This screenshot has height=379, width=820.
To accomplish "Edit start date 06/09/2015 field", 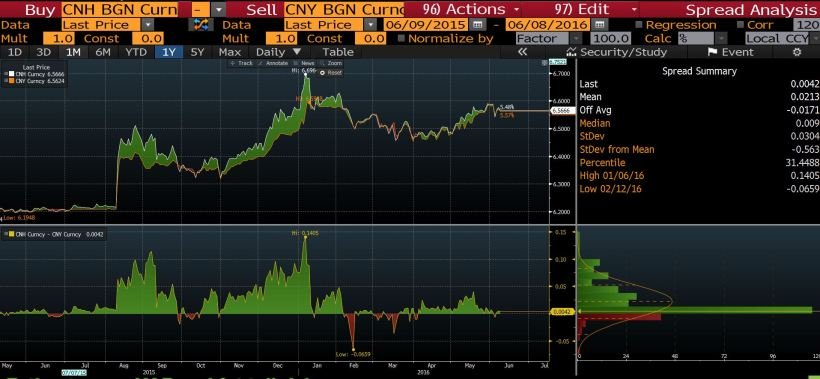I will [426, 25].
